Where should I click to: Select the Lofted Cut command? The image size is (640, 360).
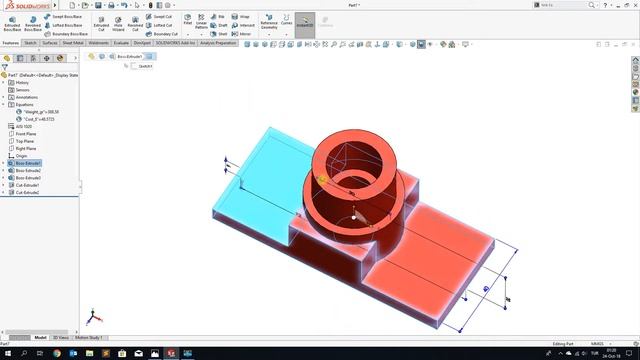[x=159, y=25]
